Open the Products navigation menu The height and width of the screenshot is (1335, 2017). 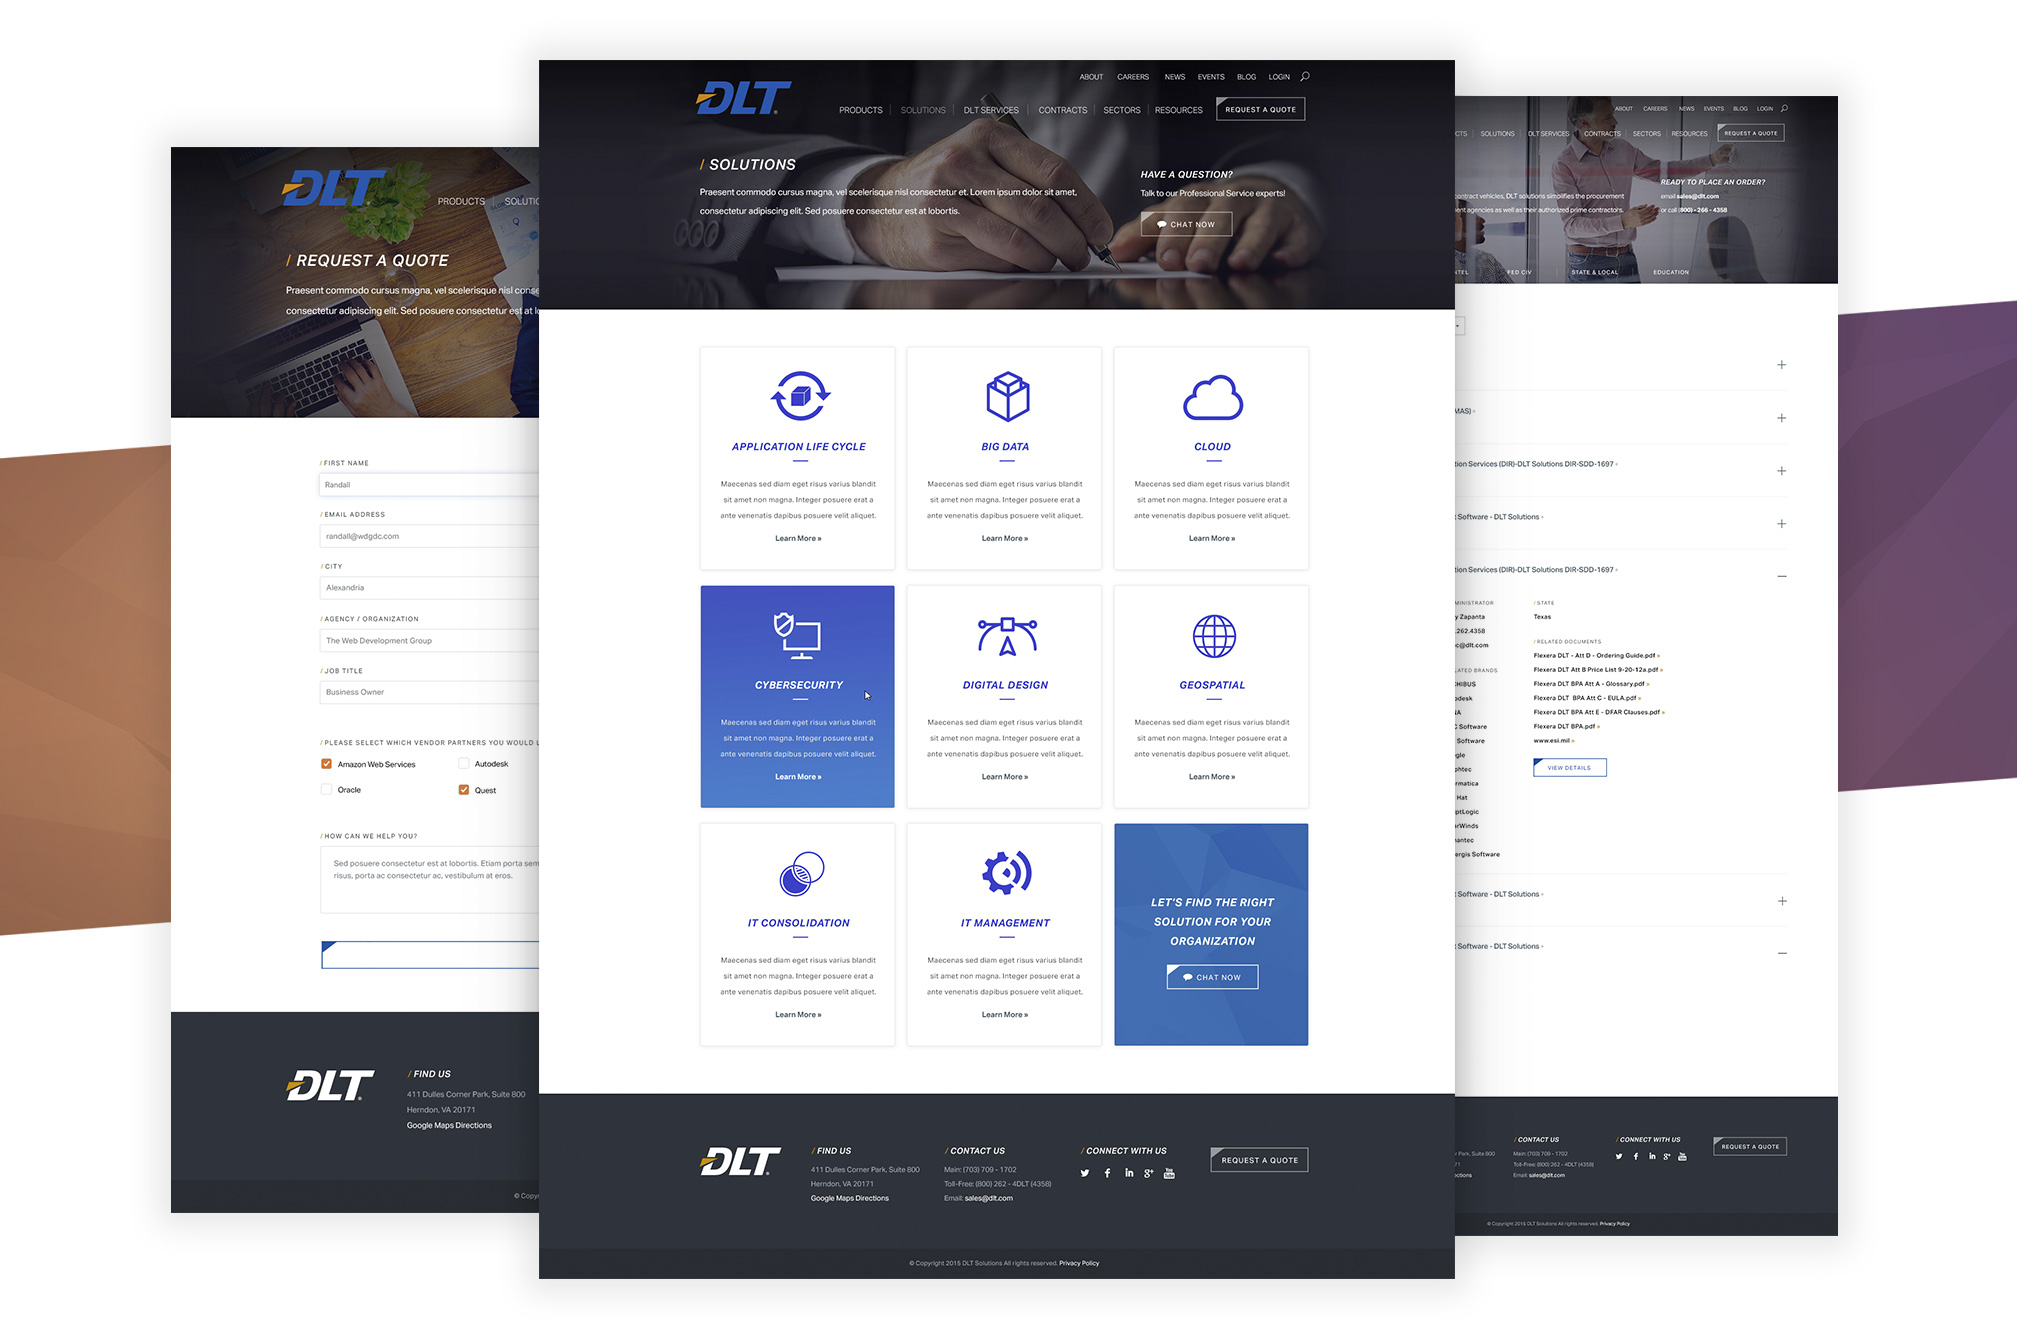tap(860, 110)
